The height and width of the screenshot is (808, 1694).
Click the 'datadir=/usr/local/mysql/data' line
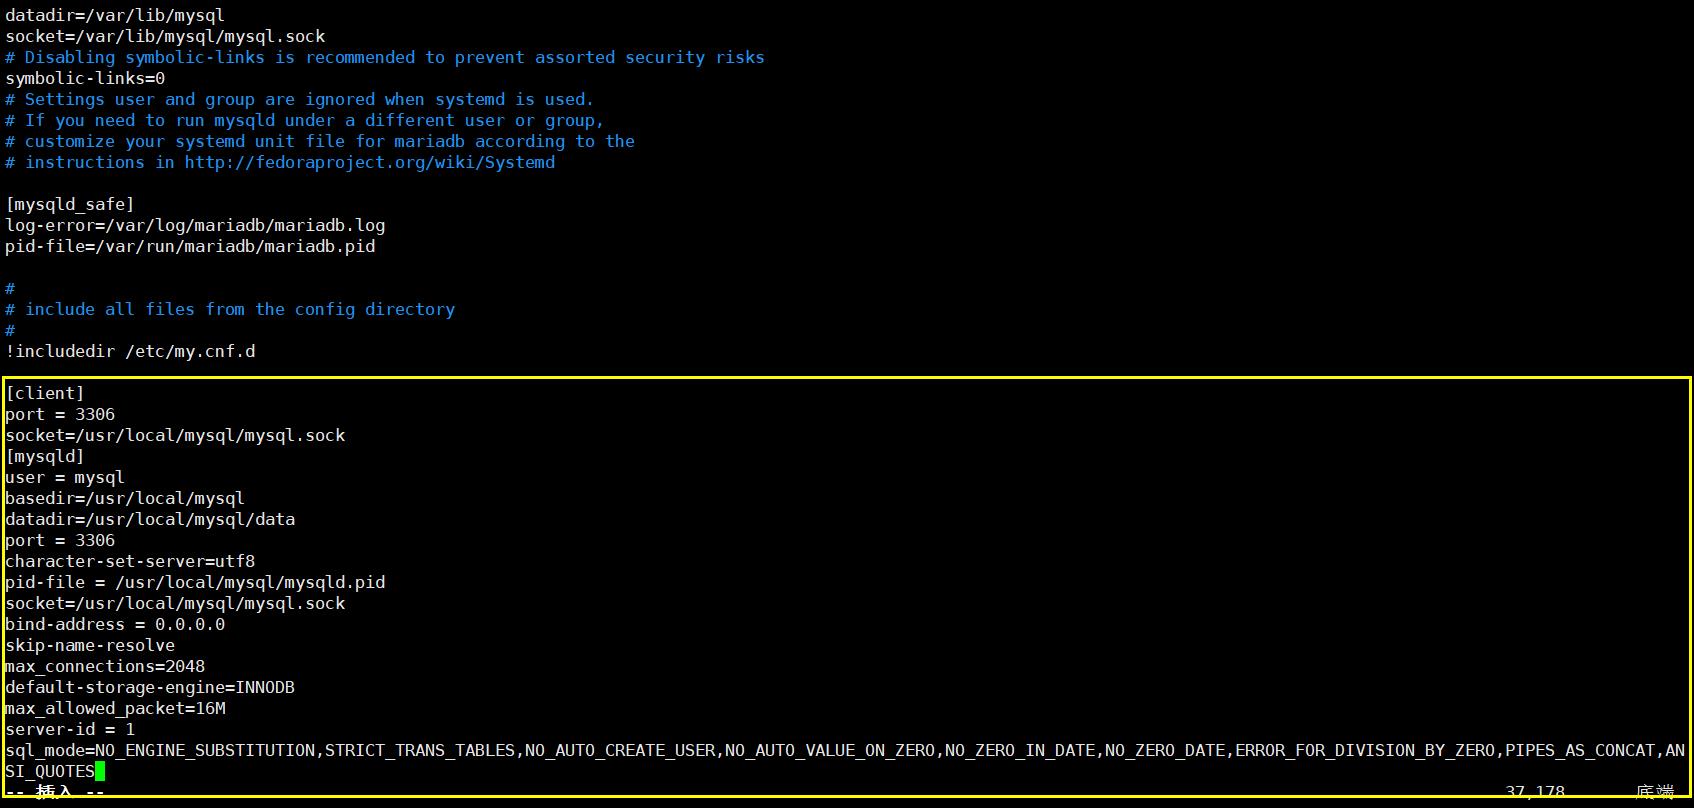point(150,519)
